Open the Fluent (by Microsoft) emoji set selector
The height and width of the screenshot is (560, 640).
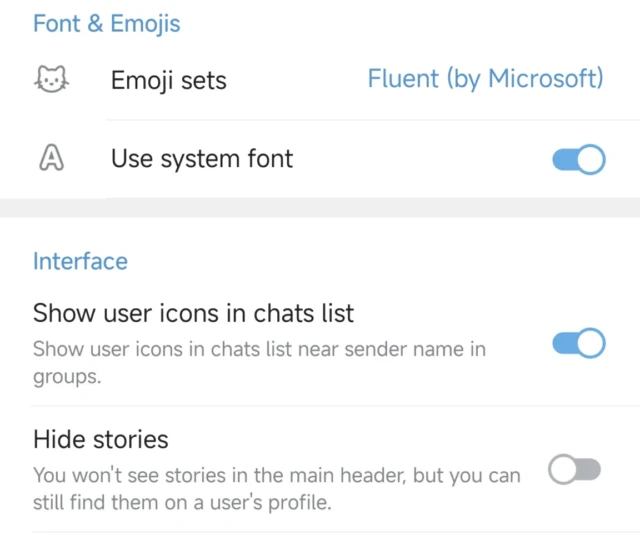click(485, 79)
